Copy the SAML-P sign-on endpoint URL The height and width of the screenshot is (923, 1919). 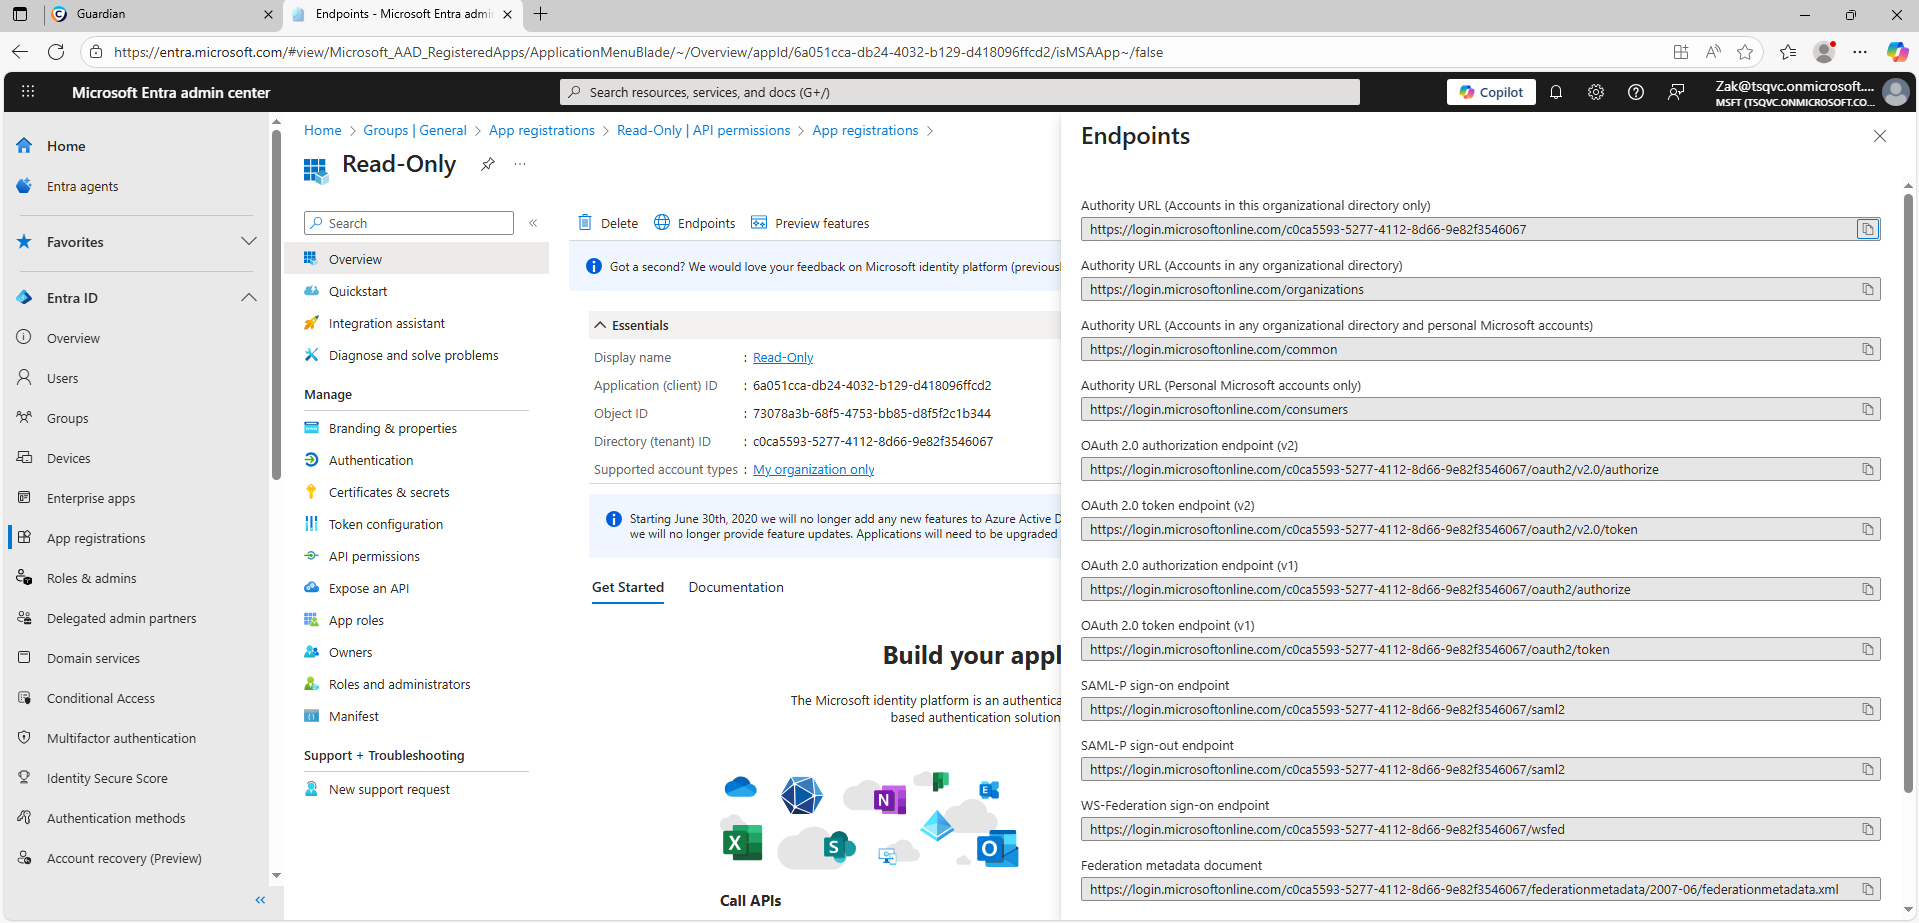(1867, 709)
